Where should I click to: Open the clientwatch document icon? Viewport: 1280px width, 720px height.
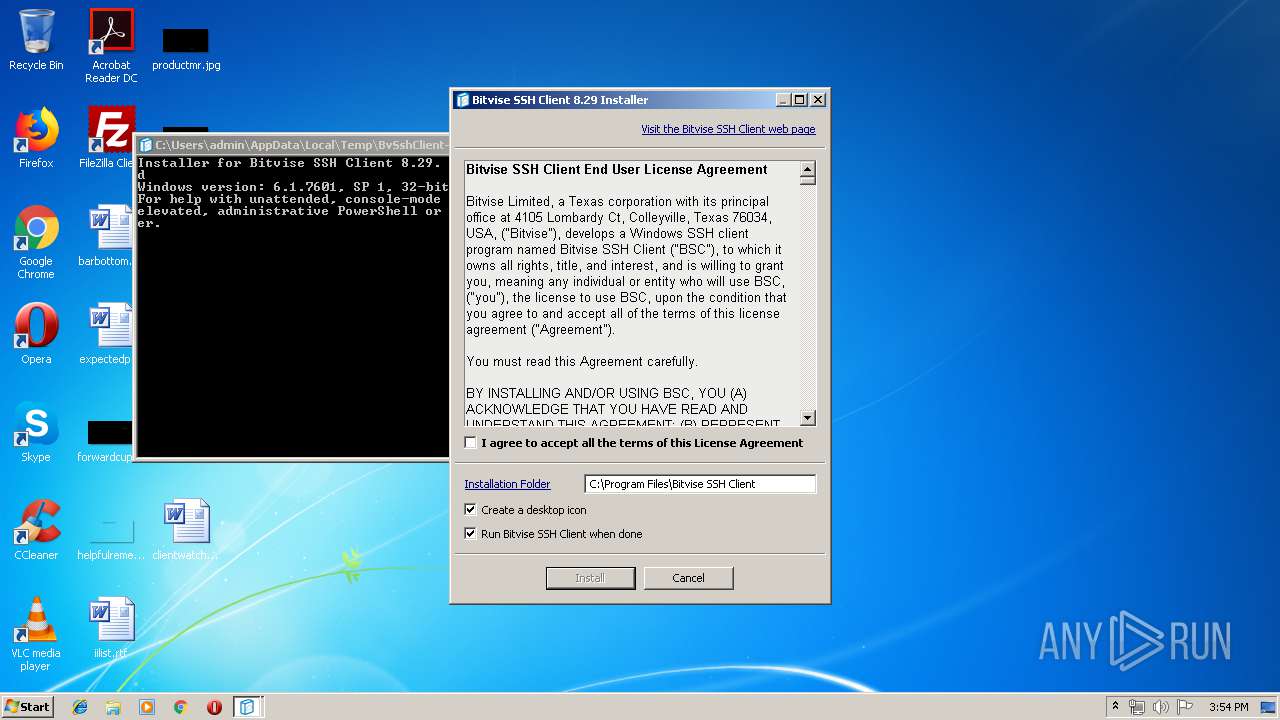pyautogui.click(x=186, y=530)
